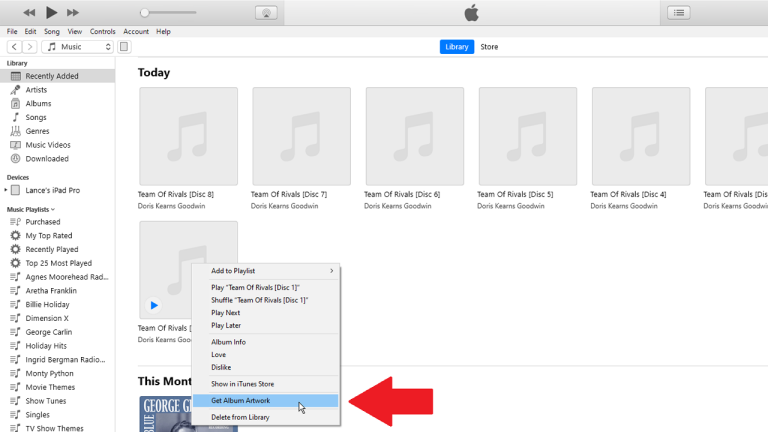Open Album Info from context menu
This screenshot has width=768, height=432.
266,342
